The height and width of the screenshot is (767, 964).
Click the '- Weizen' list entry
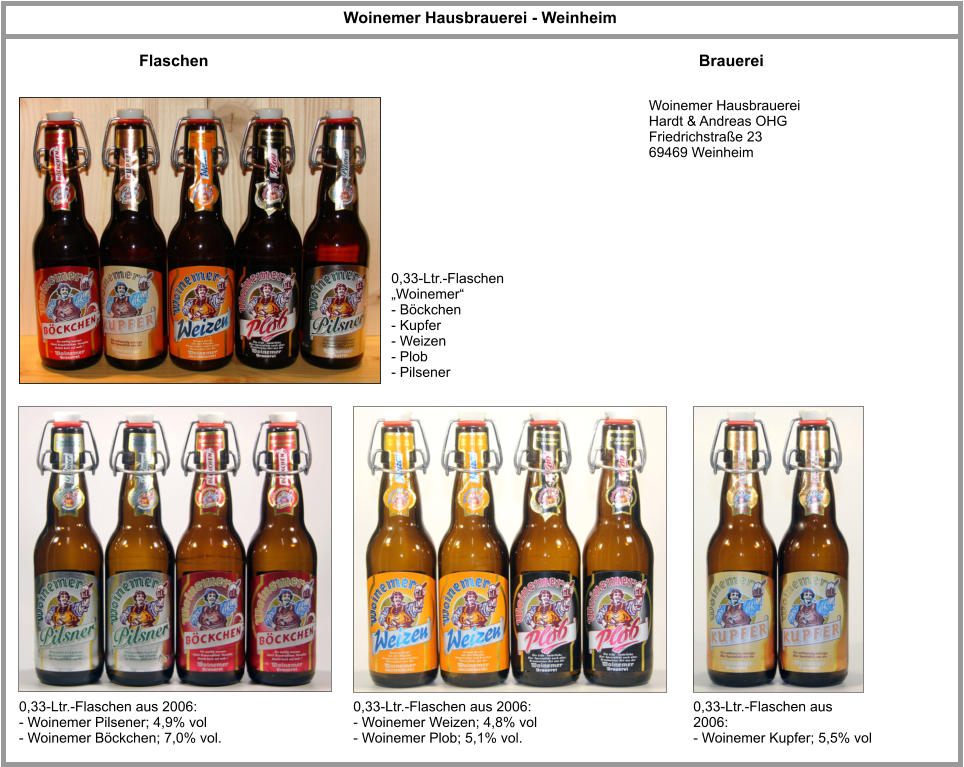pyautogui.click(x=419, y=341)
